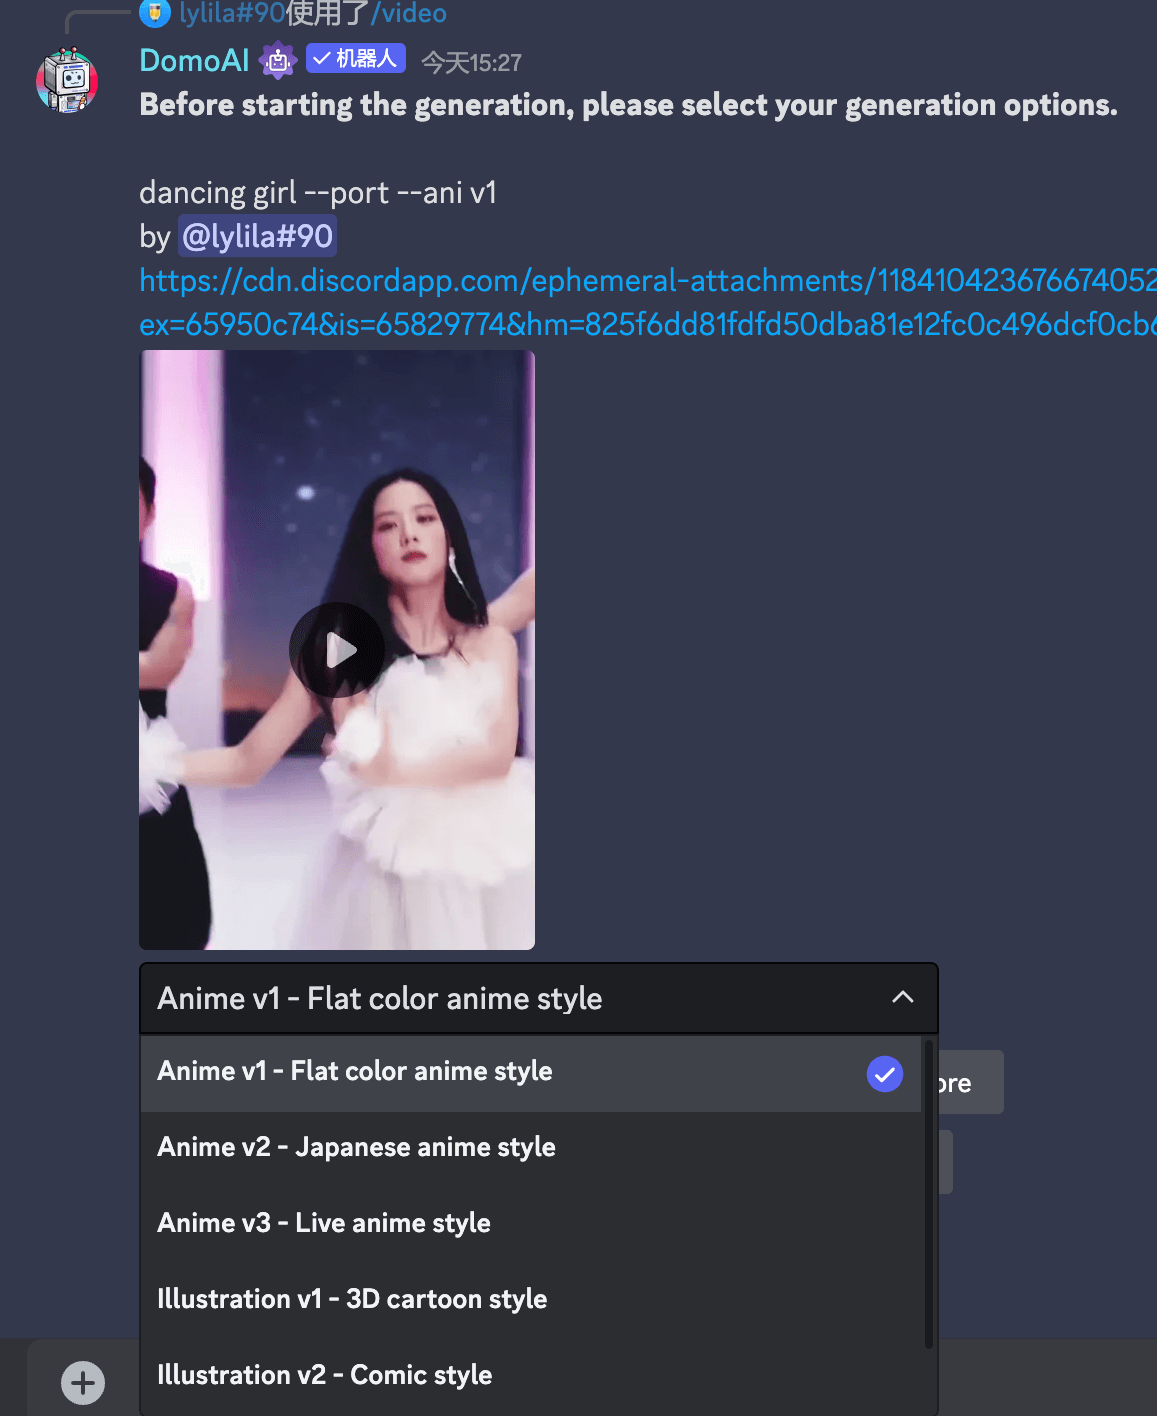
Task: Open the DomoAI username profile
Action: click(194, 61)
